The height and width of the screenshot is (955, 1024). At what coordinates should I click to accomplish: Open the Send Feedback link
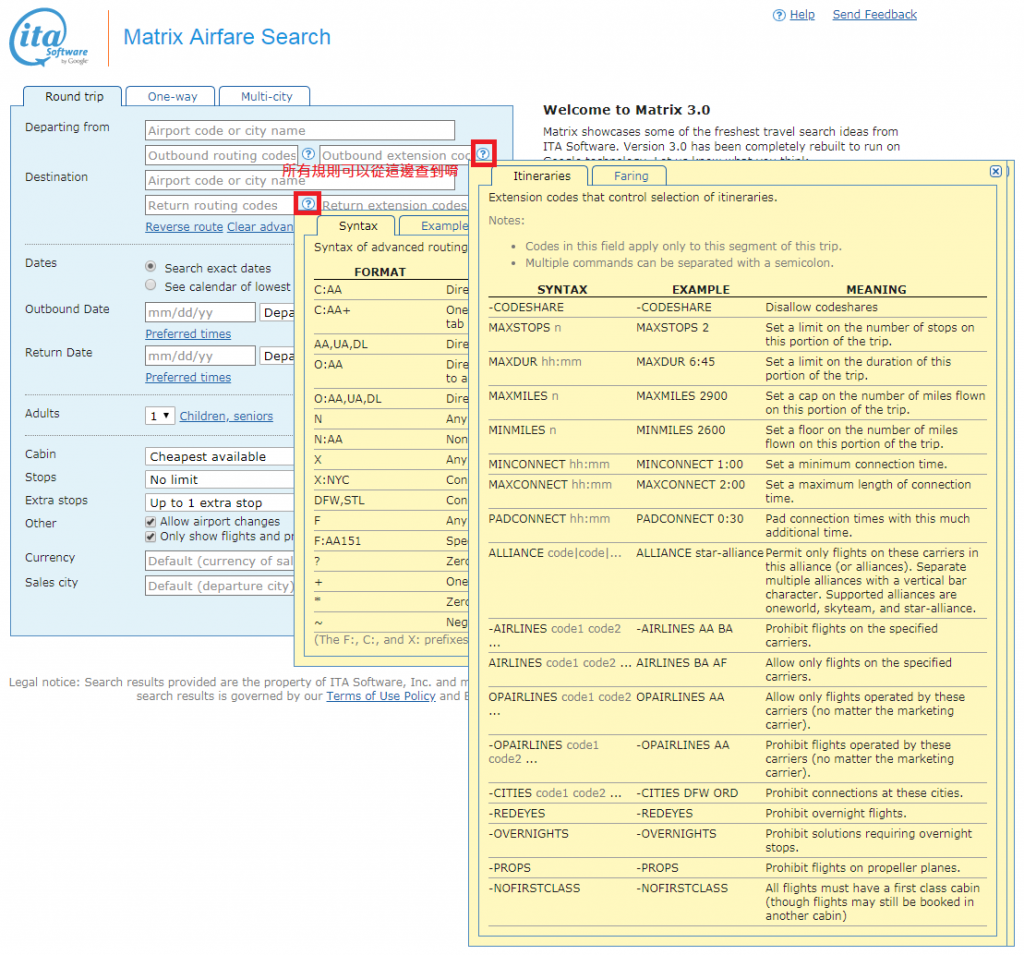pos(874,14)
